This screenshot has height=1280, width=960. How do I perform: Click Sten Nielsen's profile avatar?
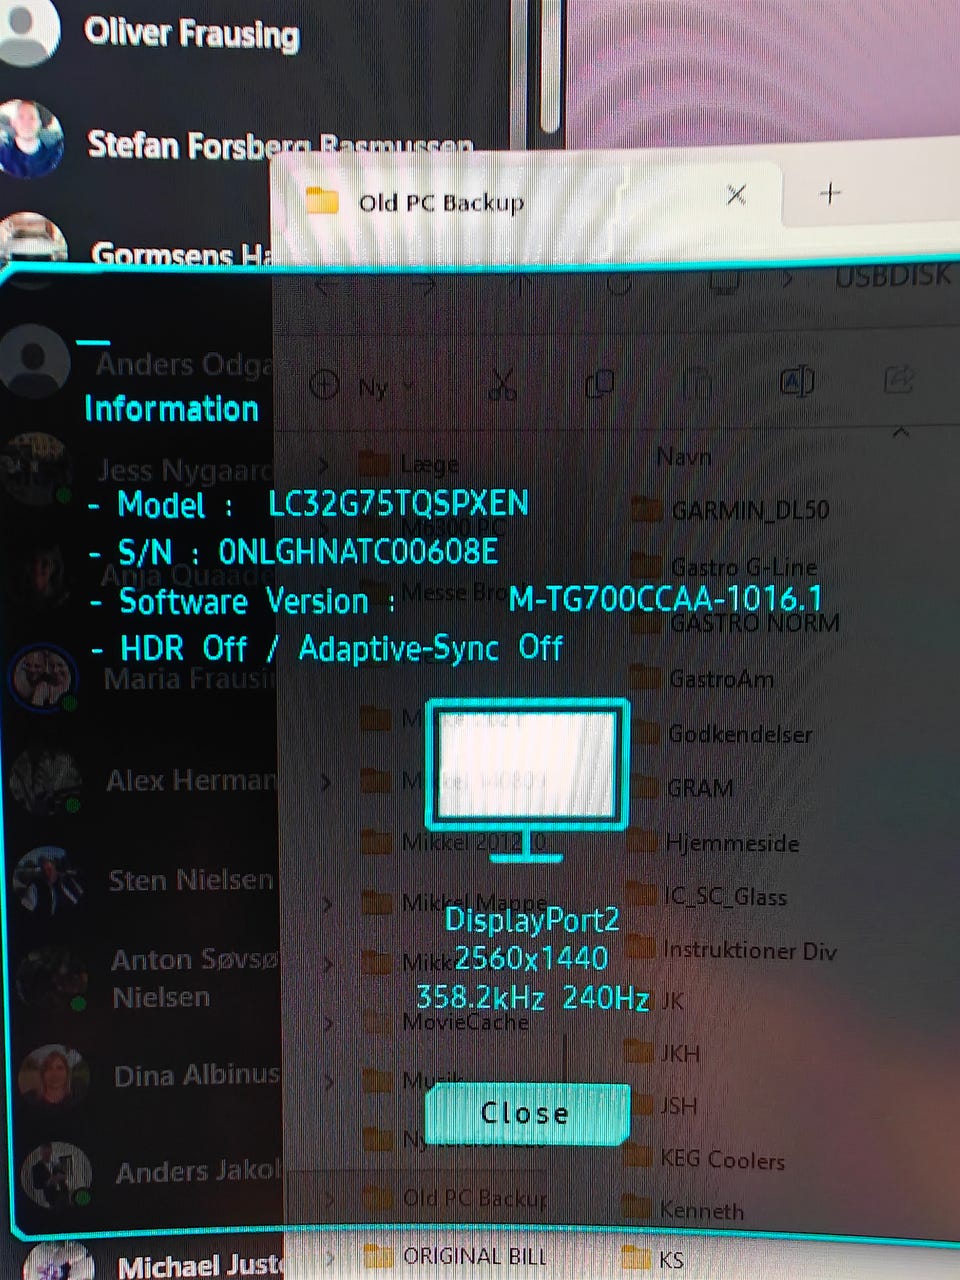point(49,880)
